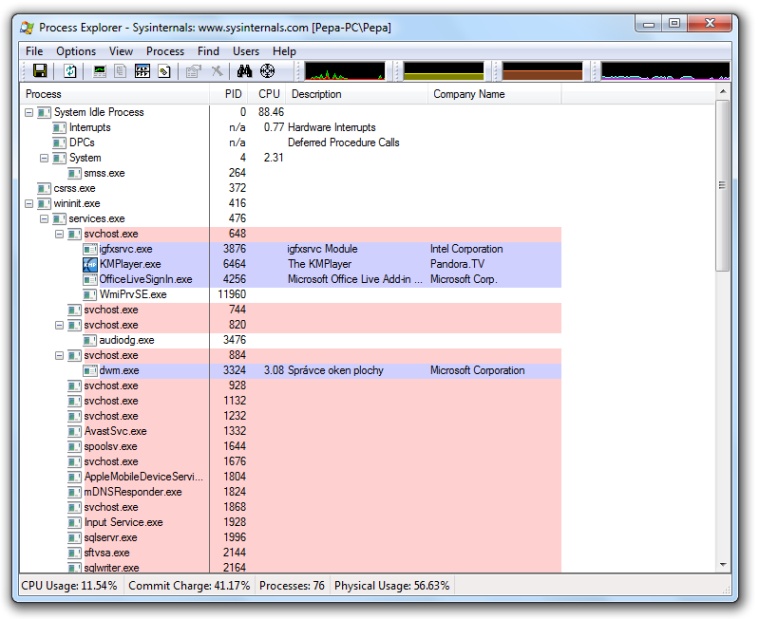This screenshot has height=619, width=760.
Task: Sort by the PID column header
Action: [229, 94]
